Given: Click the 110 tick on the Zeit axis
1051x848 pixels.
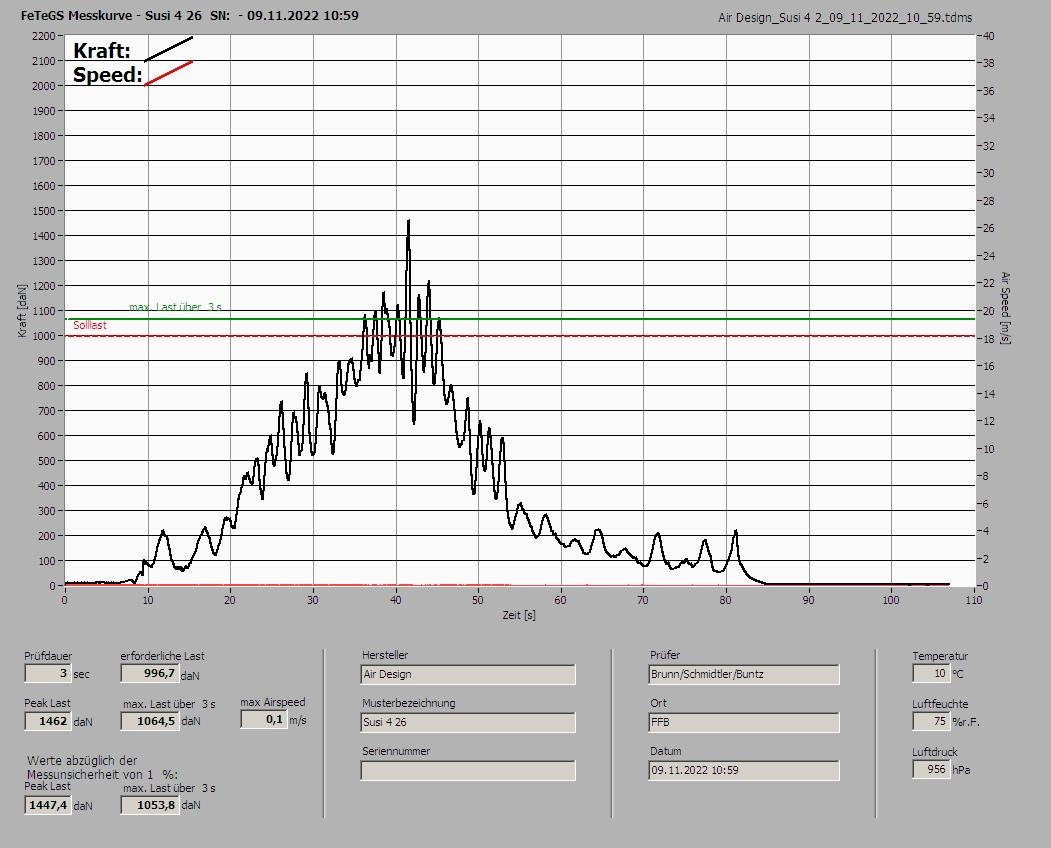Looking at the screenshot, I should click(974, 600).
